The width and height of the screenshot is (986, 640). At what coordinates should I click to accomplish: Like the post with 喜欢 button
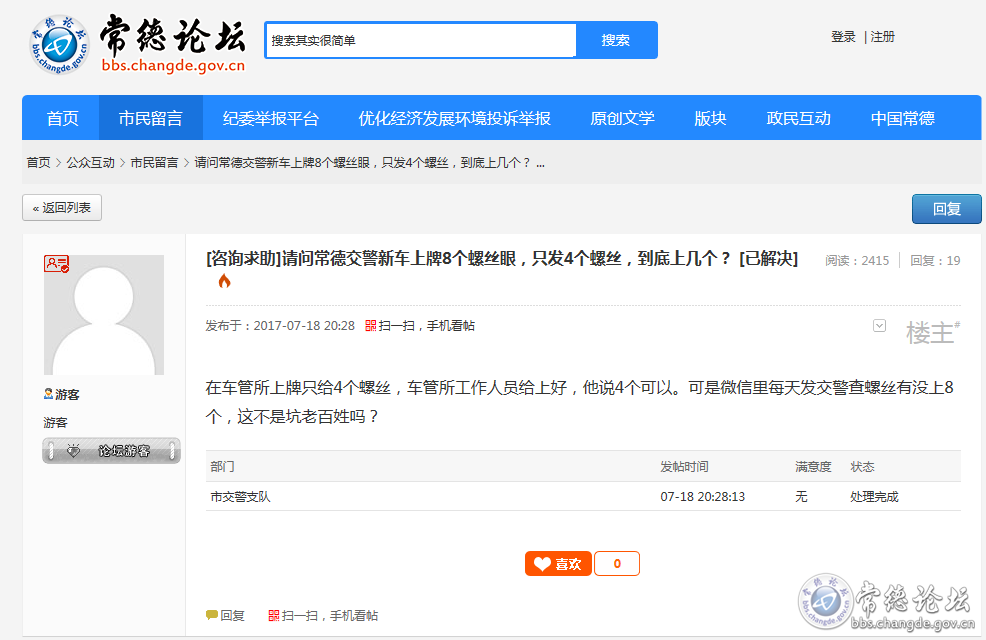[x=558, y=564]
